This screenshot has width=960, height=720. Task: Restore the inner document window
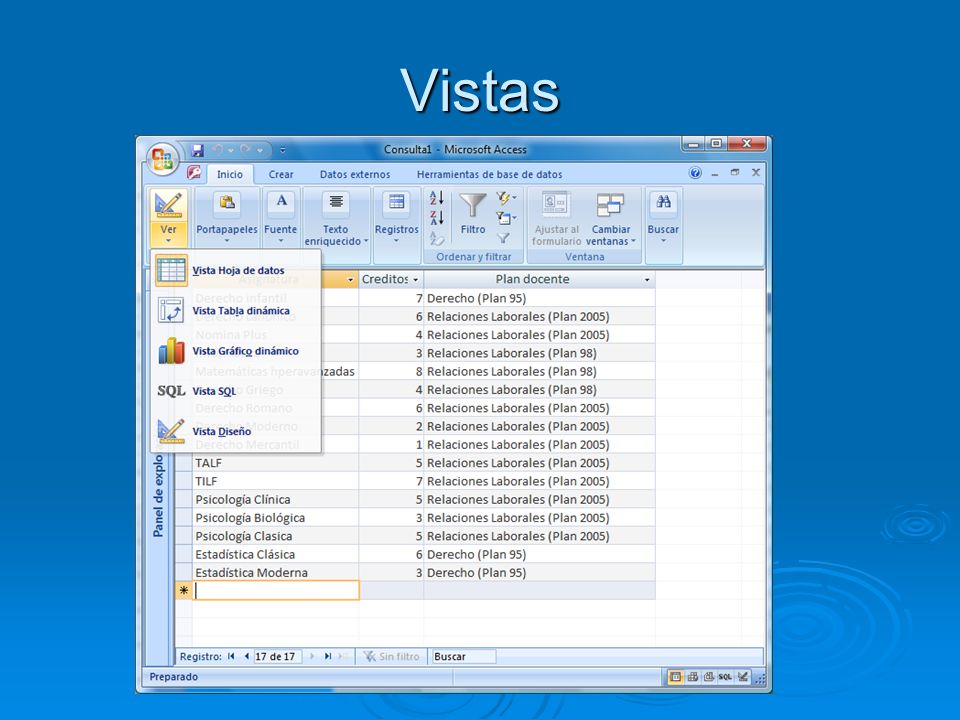pyautogui.click(x=735, y=173)
